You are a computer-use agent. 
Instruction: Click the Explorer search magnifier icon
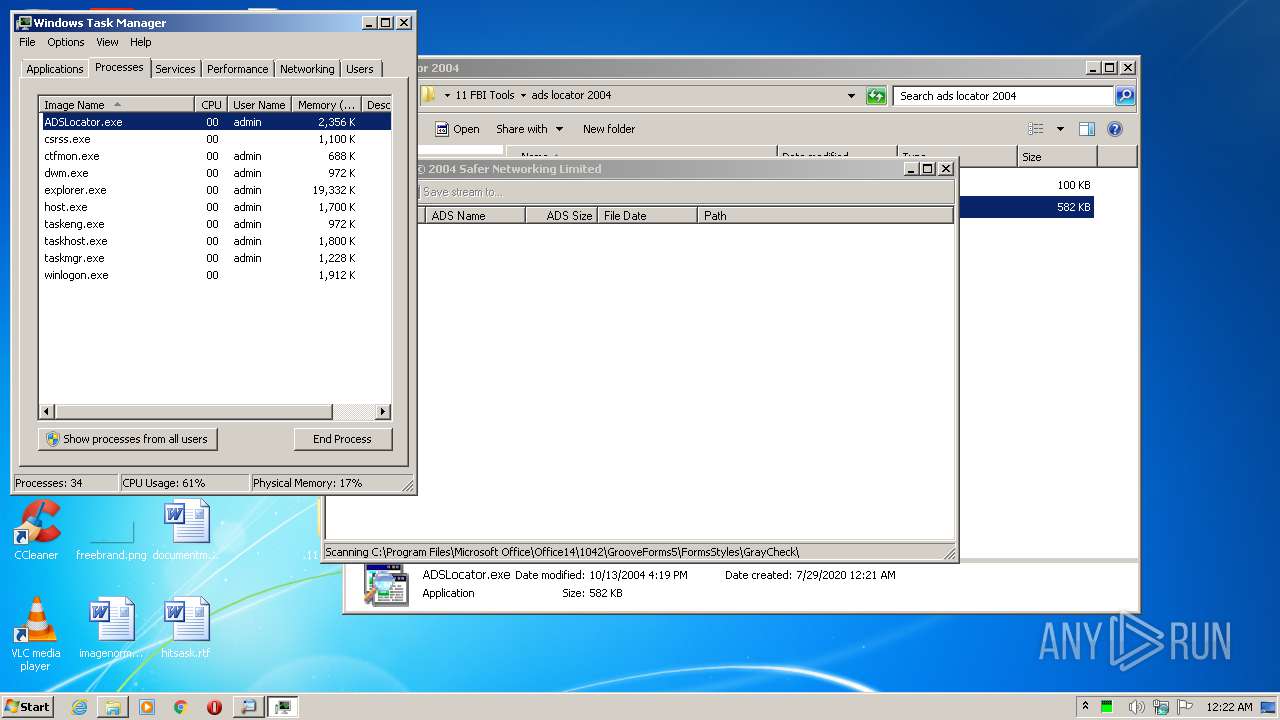tap(1125, 96)
